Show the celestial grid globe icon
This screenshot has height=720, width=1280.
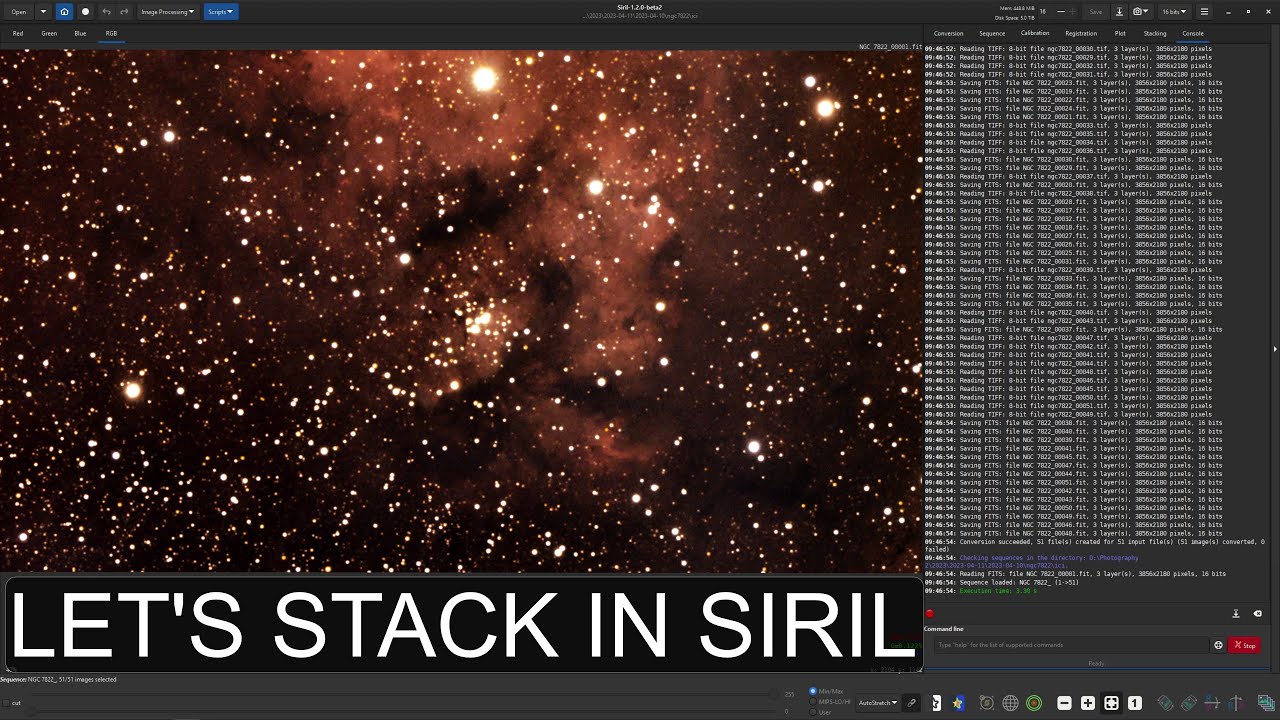[x=1011, y=703]
